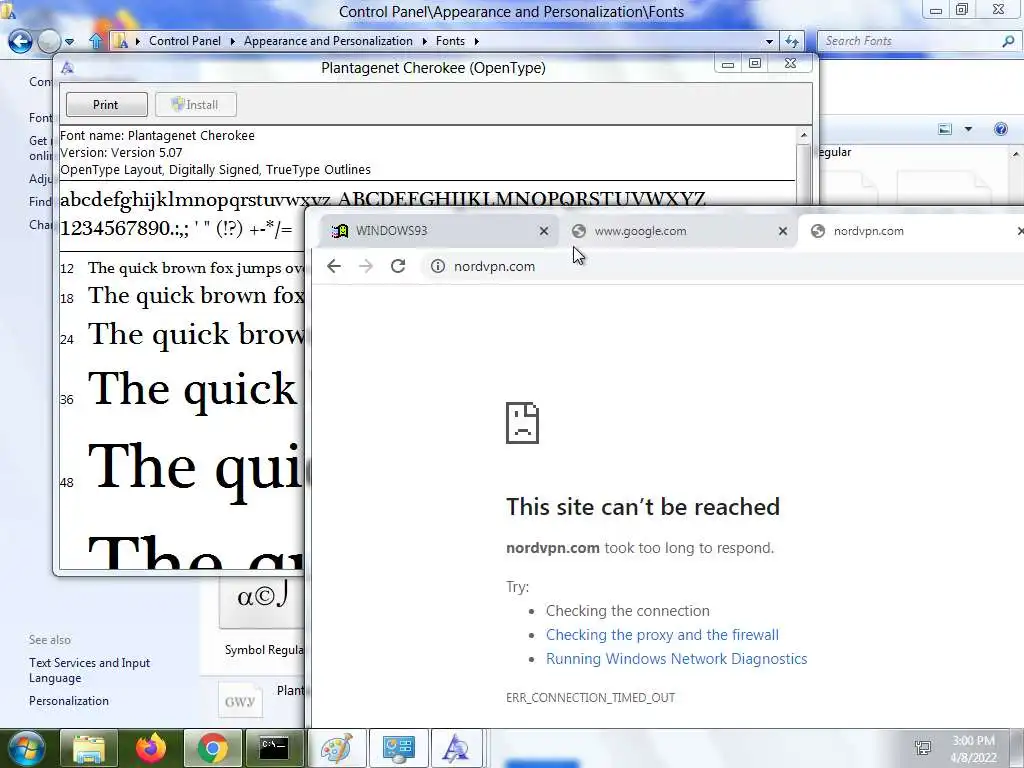1024x768 pixels.
Task: View site information icon beside nordvpn.com
Action: point(438,266)
